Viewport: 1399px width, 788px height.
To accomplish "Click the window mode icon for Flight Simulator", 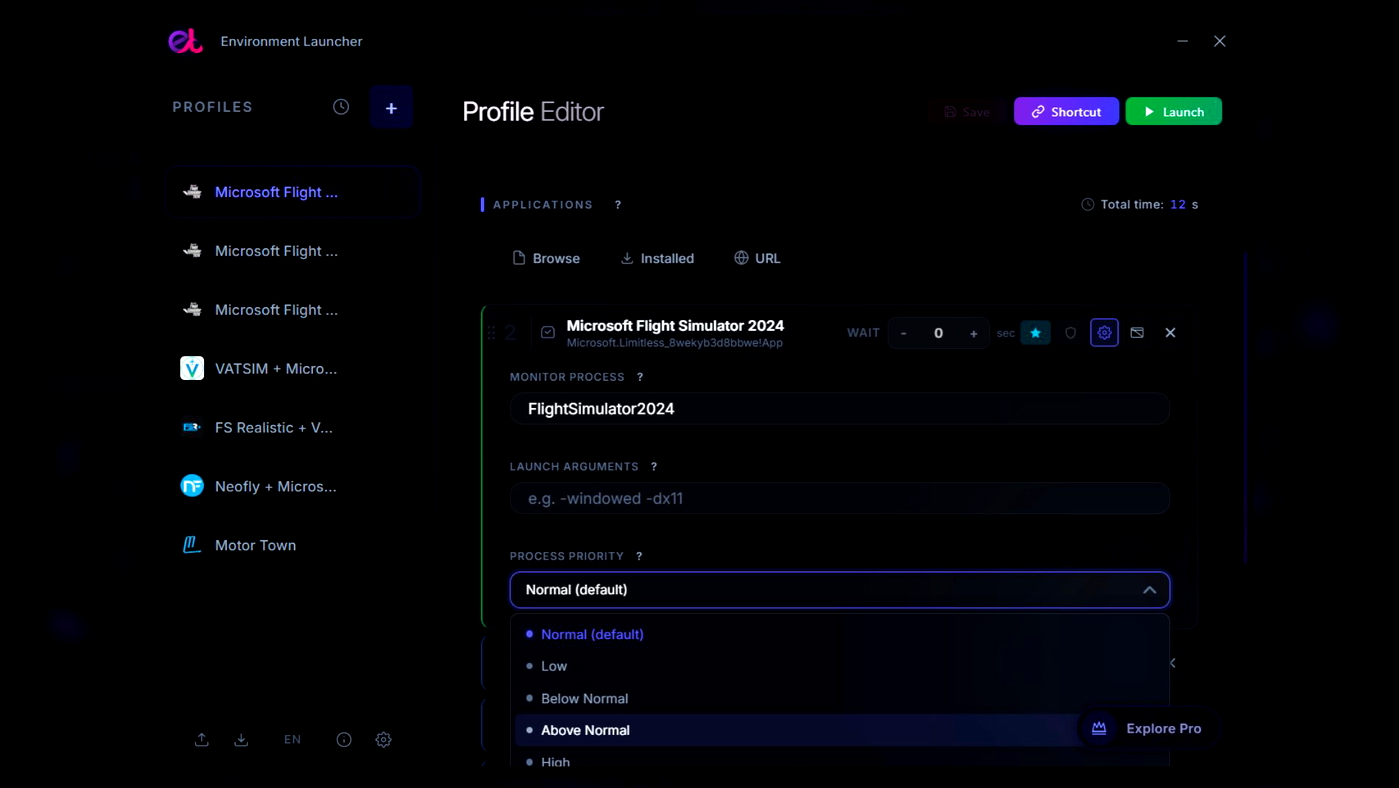I will tap(1137, 333).
